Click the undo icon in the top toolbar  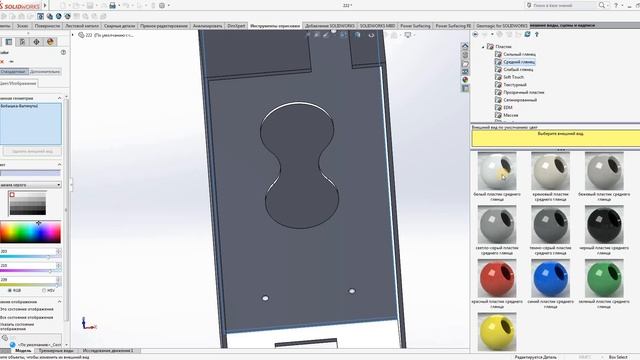coord(126,6)
